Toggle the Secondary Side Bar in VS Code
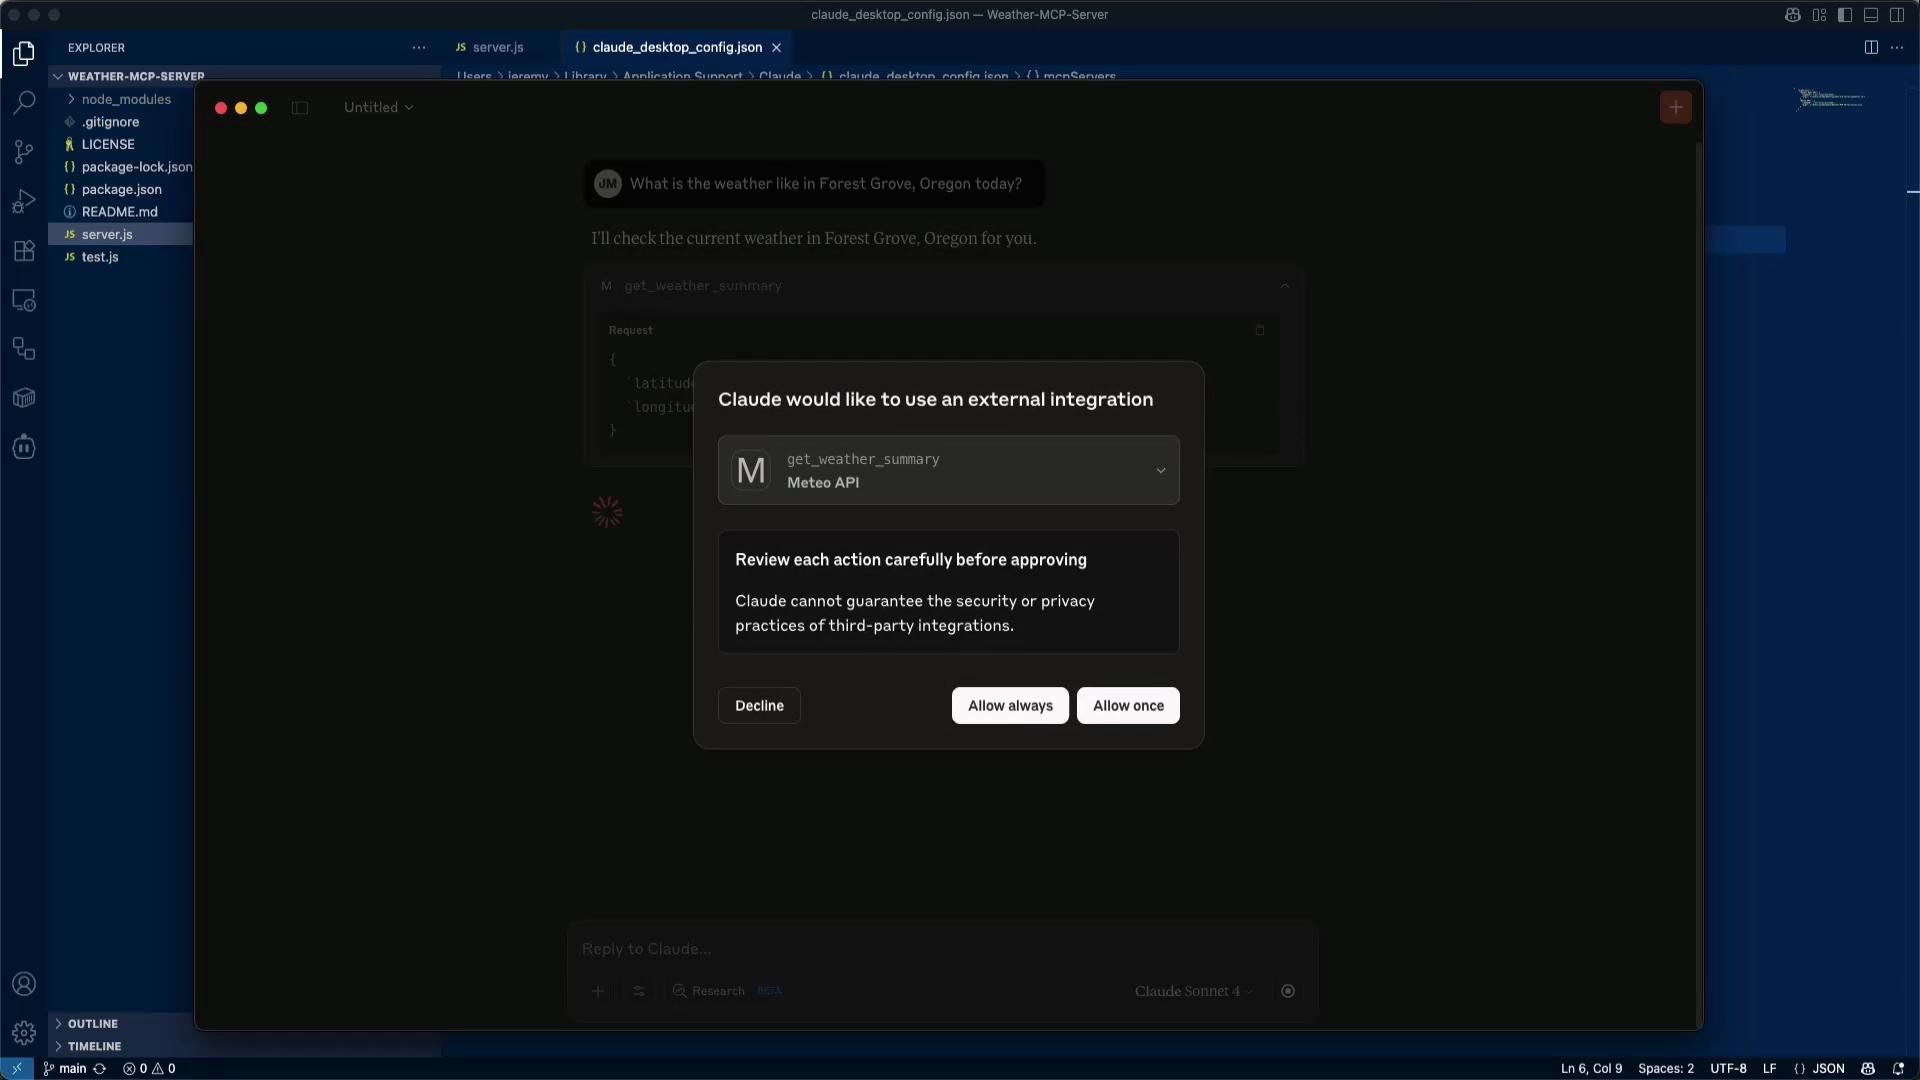The image size is (1920, 1080). point(1897,15)
